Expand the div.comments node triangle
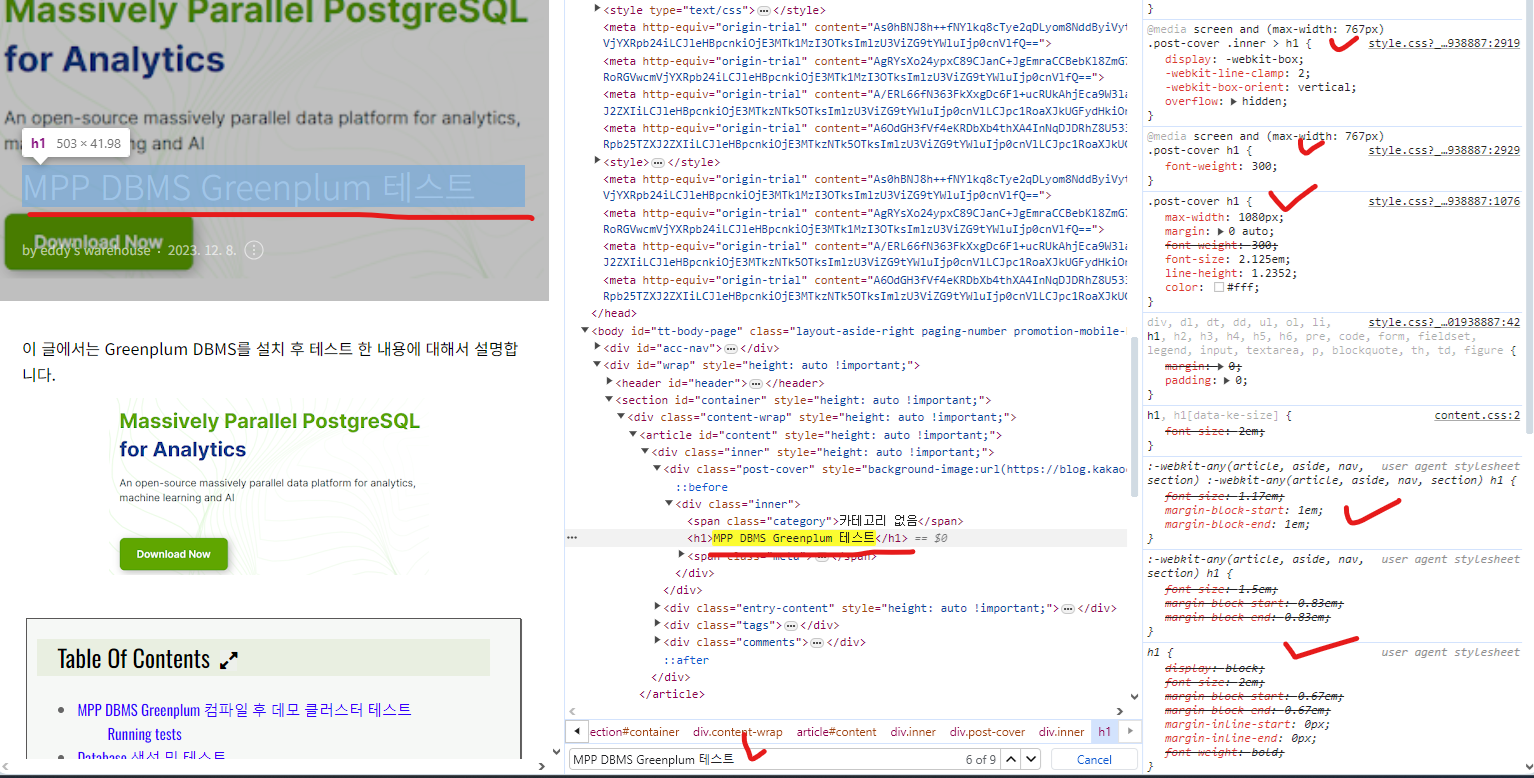 658,642
